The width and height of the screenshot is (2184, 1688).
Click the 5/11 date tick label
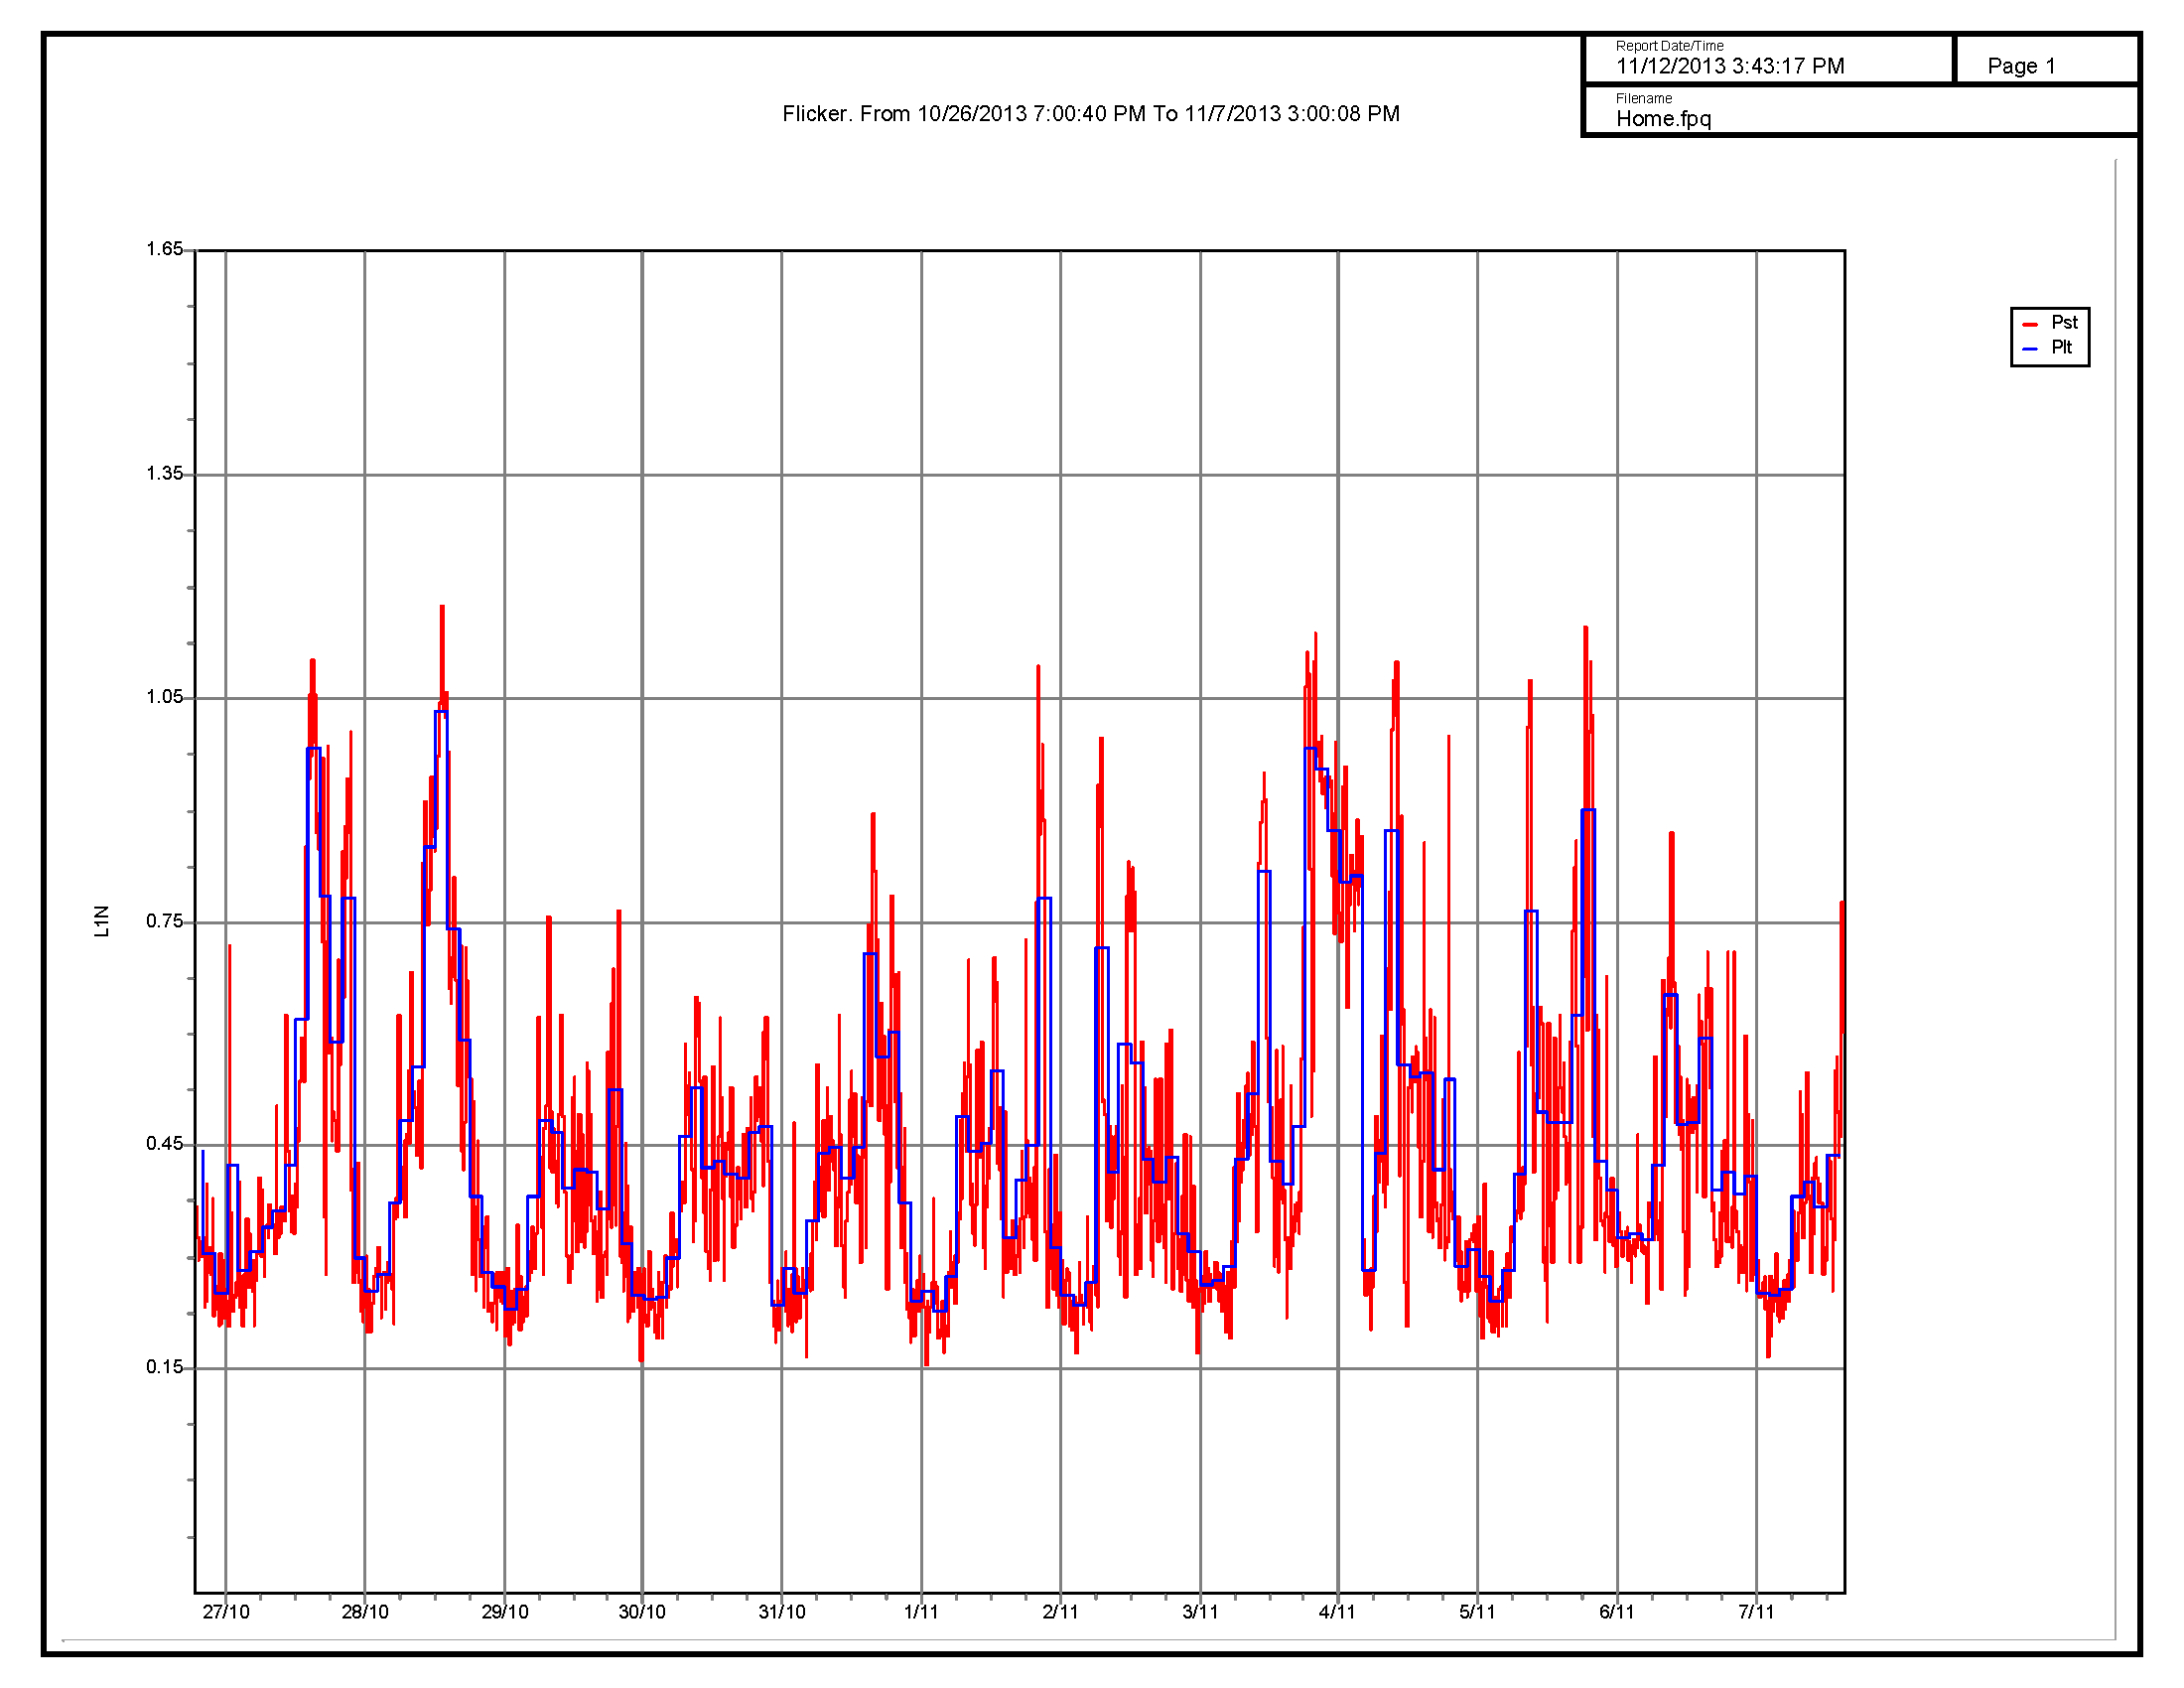click(1477, 1612)
